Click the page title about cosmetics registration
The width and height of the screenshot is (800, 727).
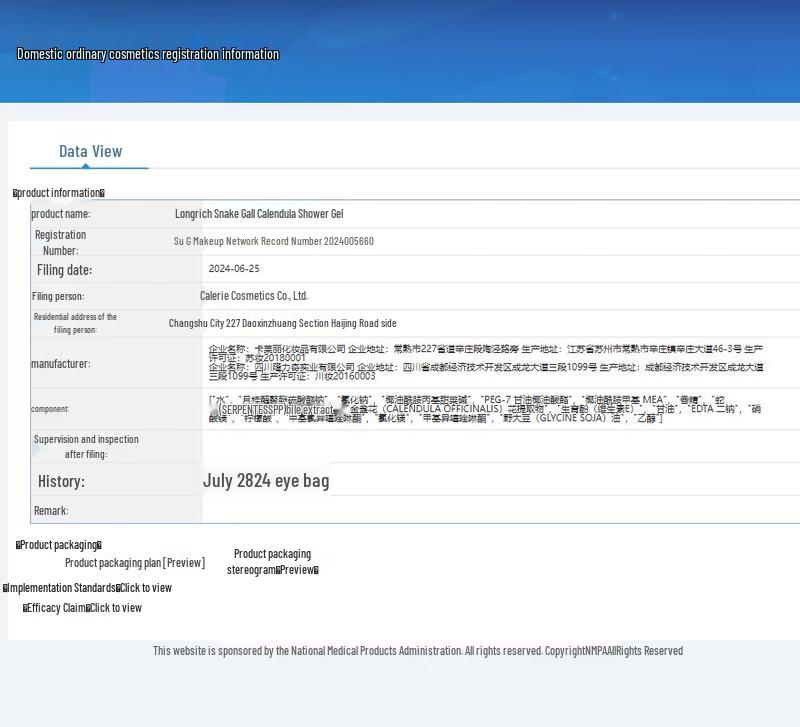(x=148, y=54)
